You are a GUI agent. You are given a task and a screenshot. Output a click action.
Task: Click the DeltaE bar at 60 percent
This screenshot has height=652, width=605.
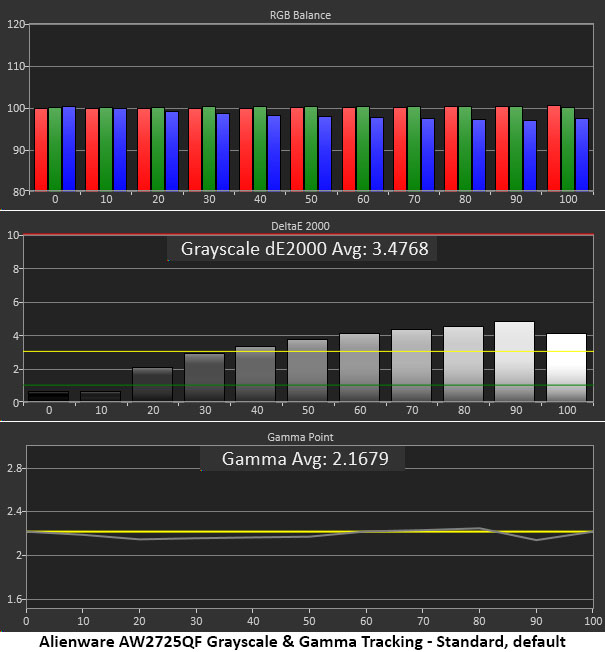pyautogui.click(x=360, y=367)
